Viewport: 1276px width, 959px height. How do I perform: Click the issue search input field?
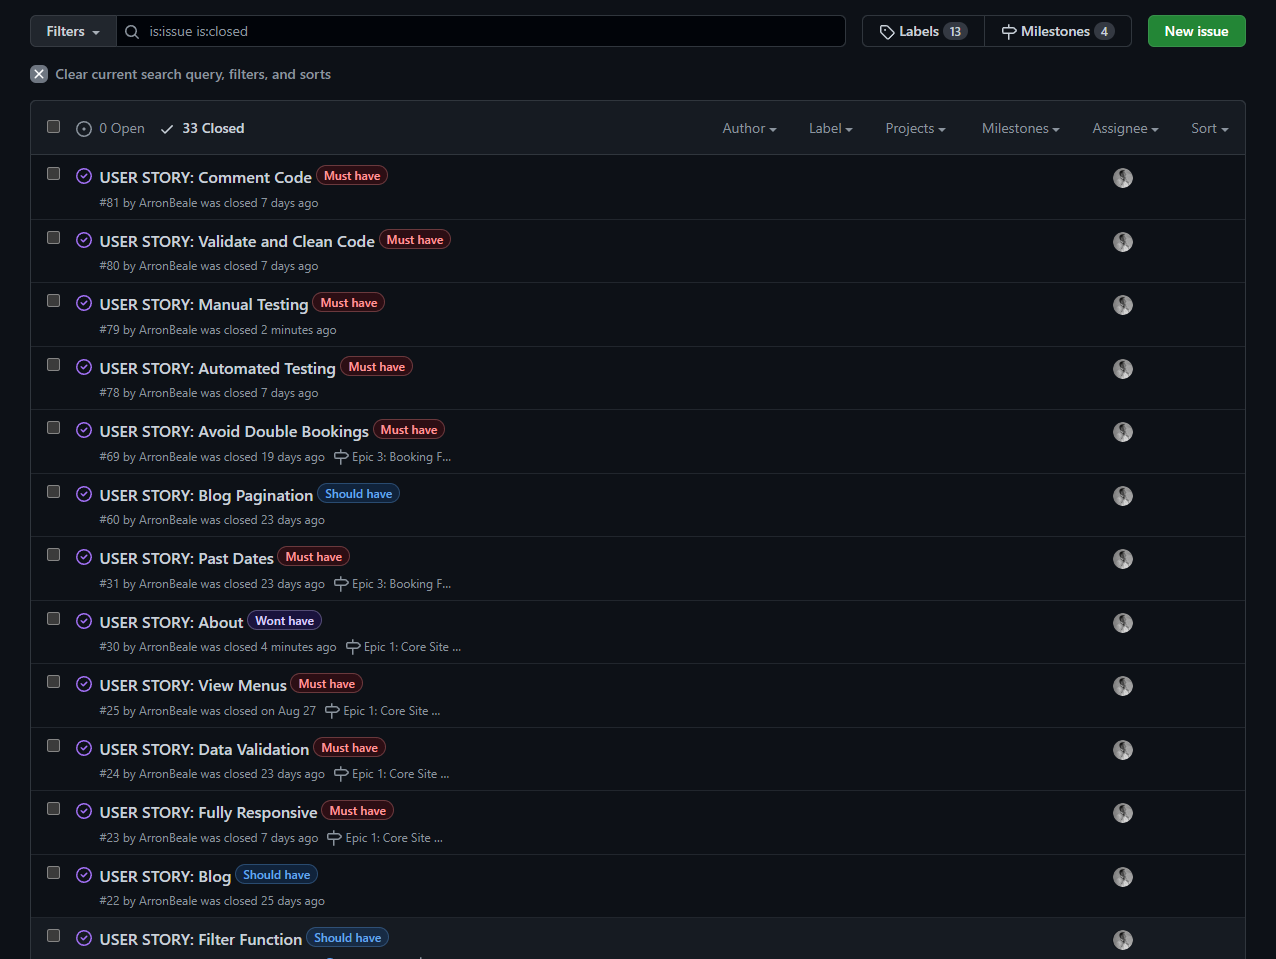[481, 31]
